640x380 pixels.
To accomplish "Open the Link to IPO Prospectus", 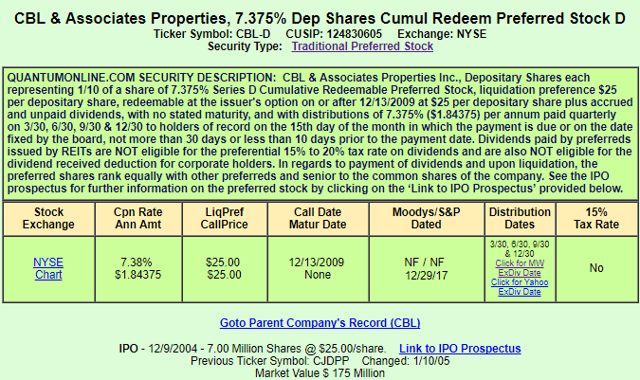I will [460, 349].
